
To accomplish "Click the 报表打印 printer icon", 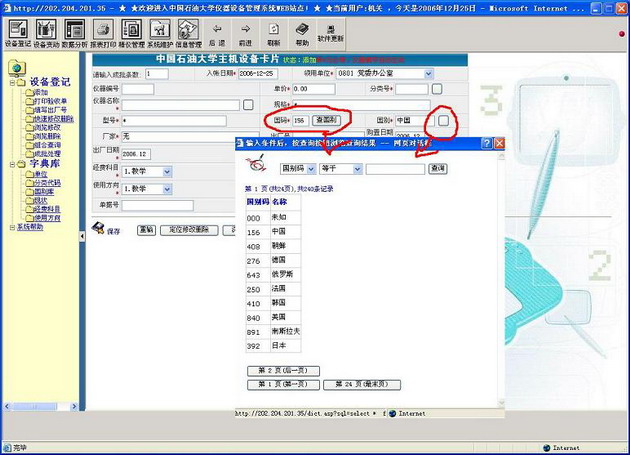I will pos(102,33).
